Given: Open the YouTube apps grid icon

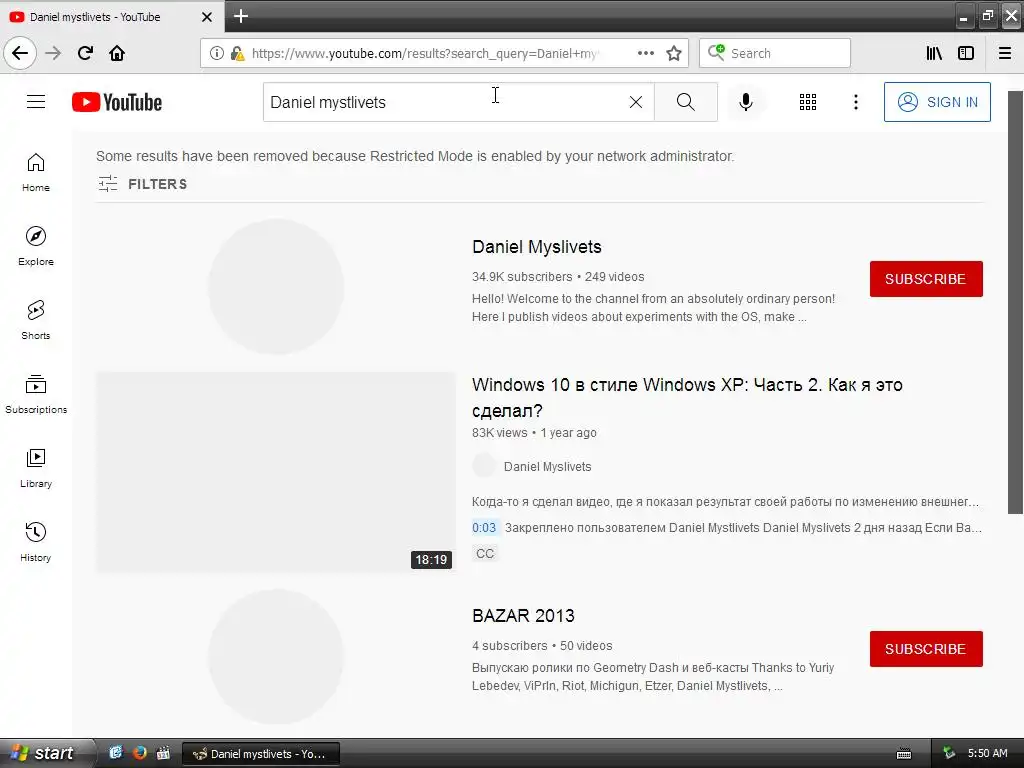Looking at the screenshot, I should (x=808, y=102).
